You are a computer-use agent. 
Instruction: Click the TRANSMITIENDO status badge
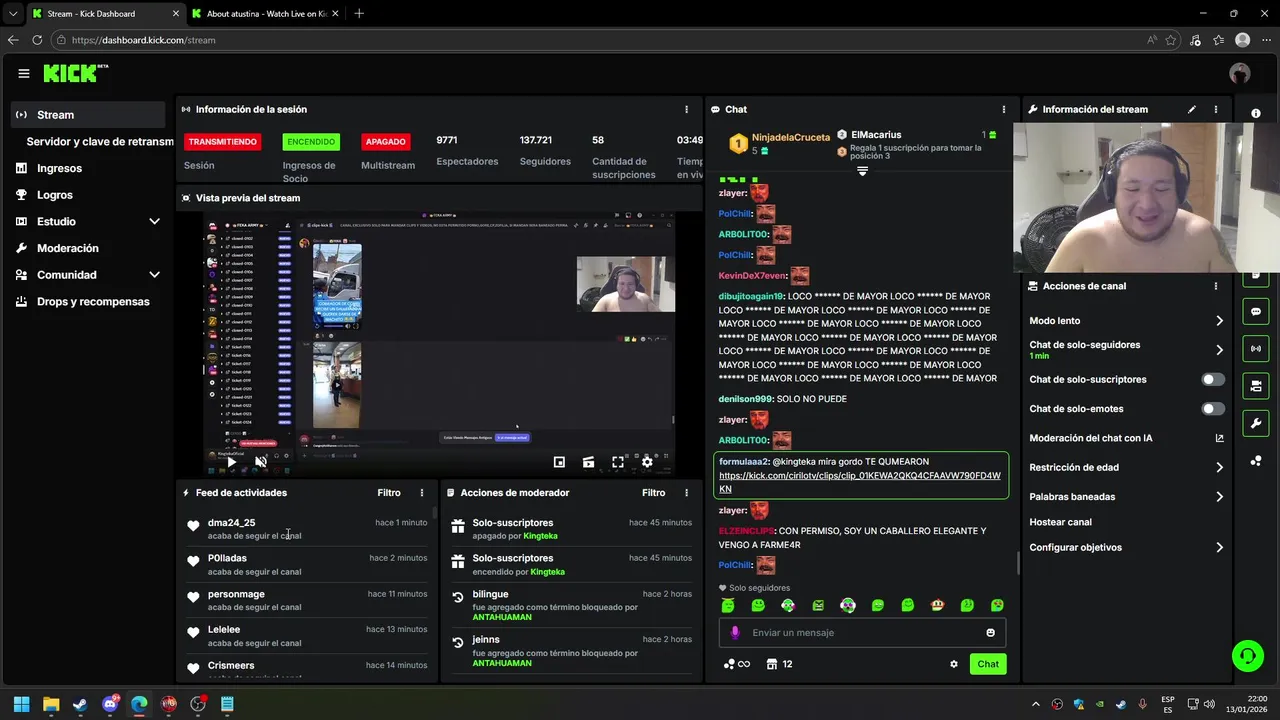pos(223,142)
